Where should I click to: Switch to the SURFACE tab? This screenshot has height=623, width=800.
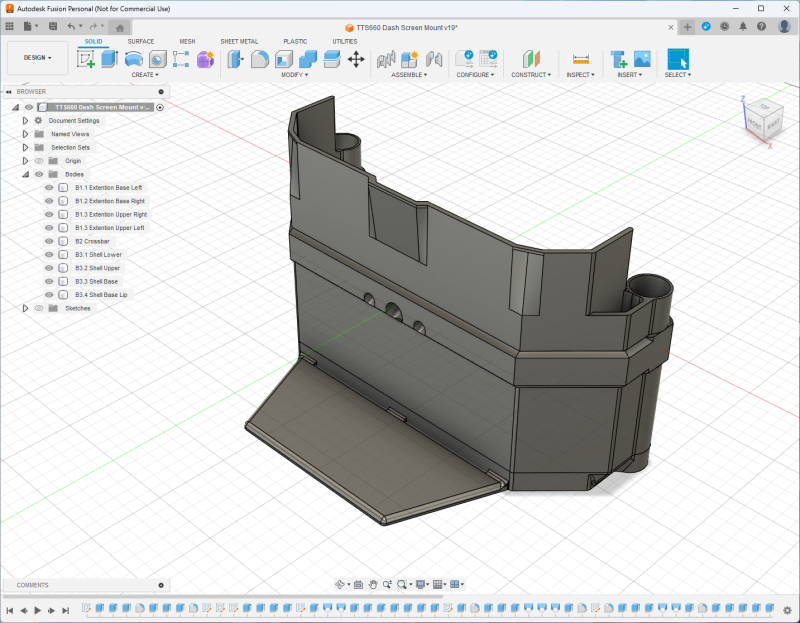[141, 41]
